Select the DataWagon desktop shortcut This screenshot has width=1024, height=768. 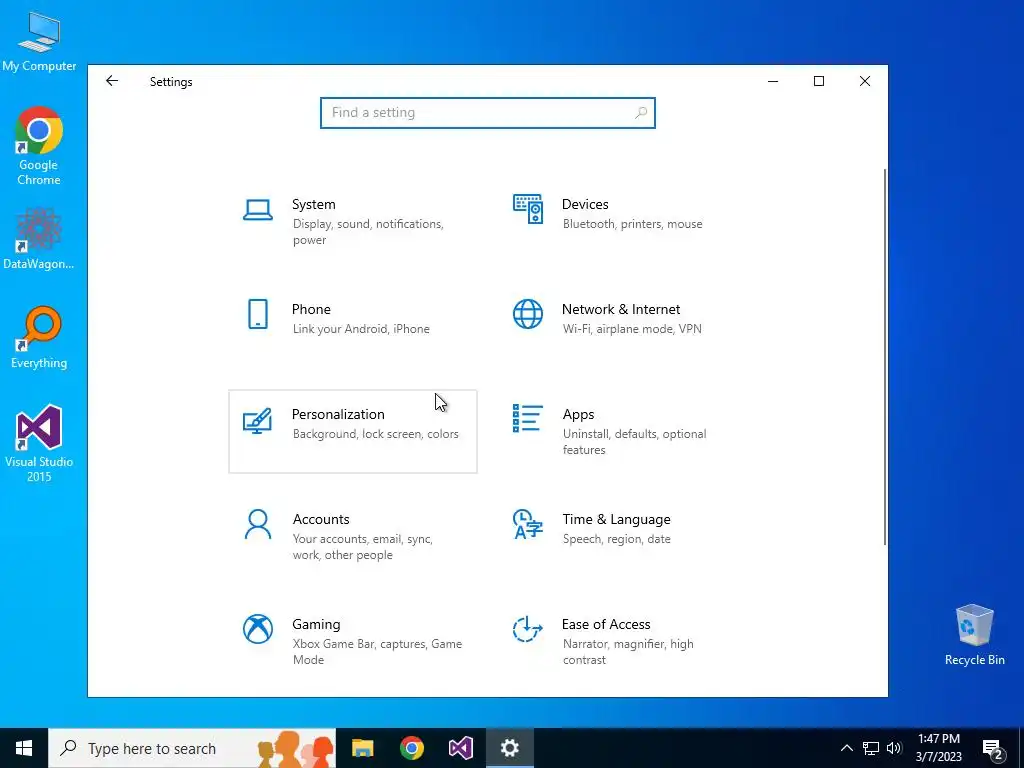39,238
